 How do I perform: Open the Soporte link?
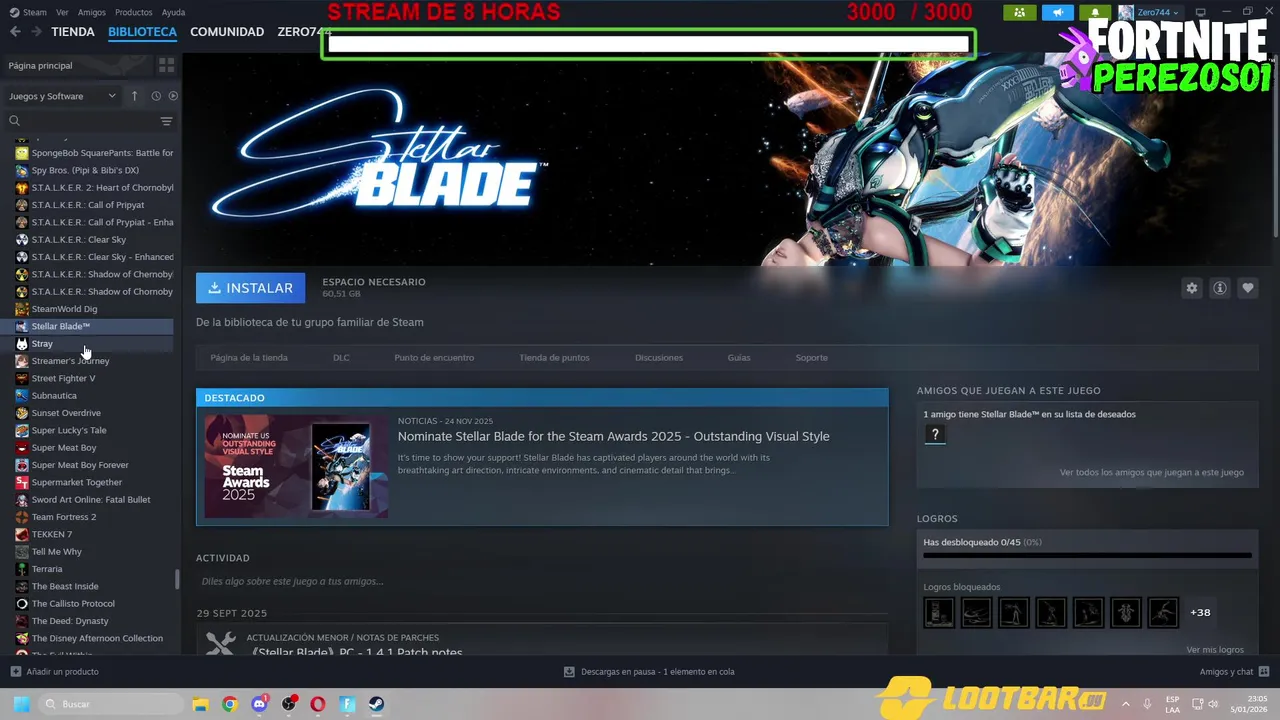[811, 357]
